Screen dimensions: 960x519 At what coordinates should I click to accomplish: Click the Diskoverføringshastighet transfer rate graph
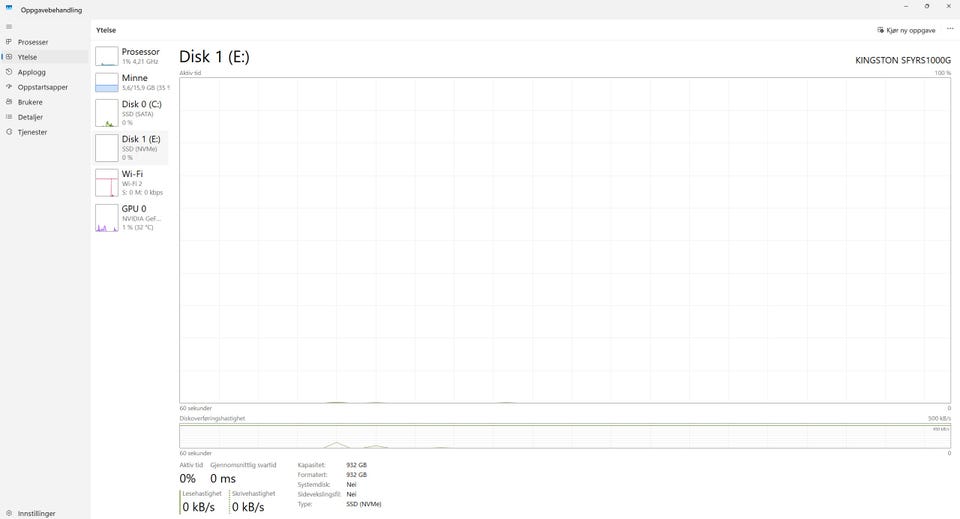564,436
